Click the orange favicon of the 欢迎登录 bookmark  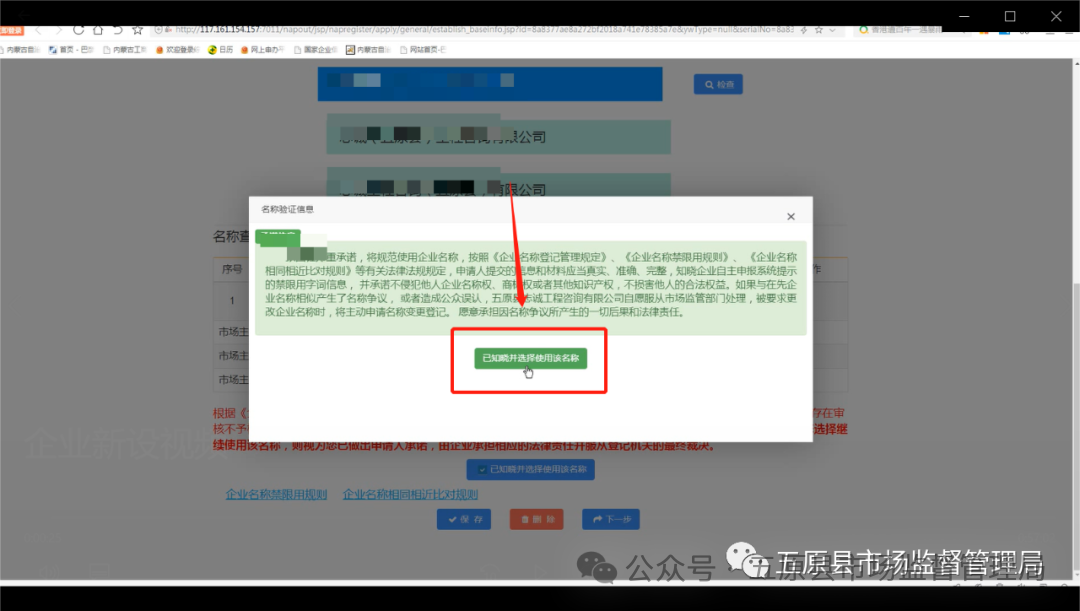[x=160, y=48]
